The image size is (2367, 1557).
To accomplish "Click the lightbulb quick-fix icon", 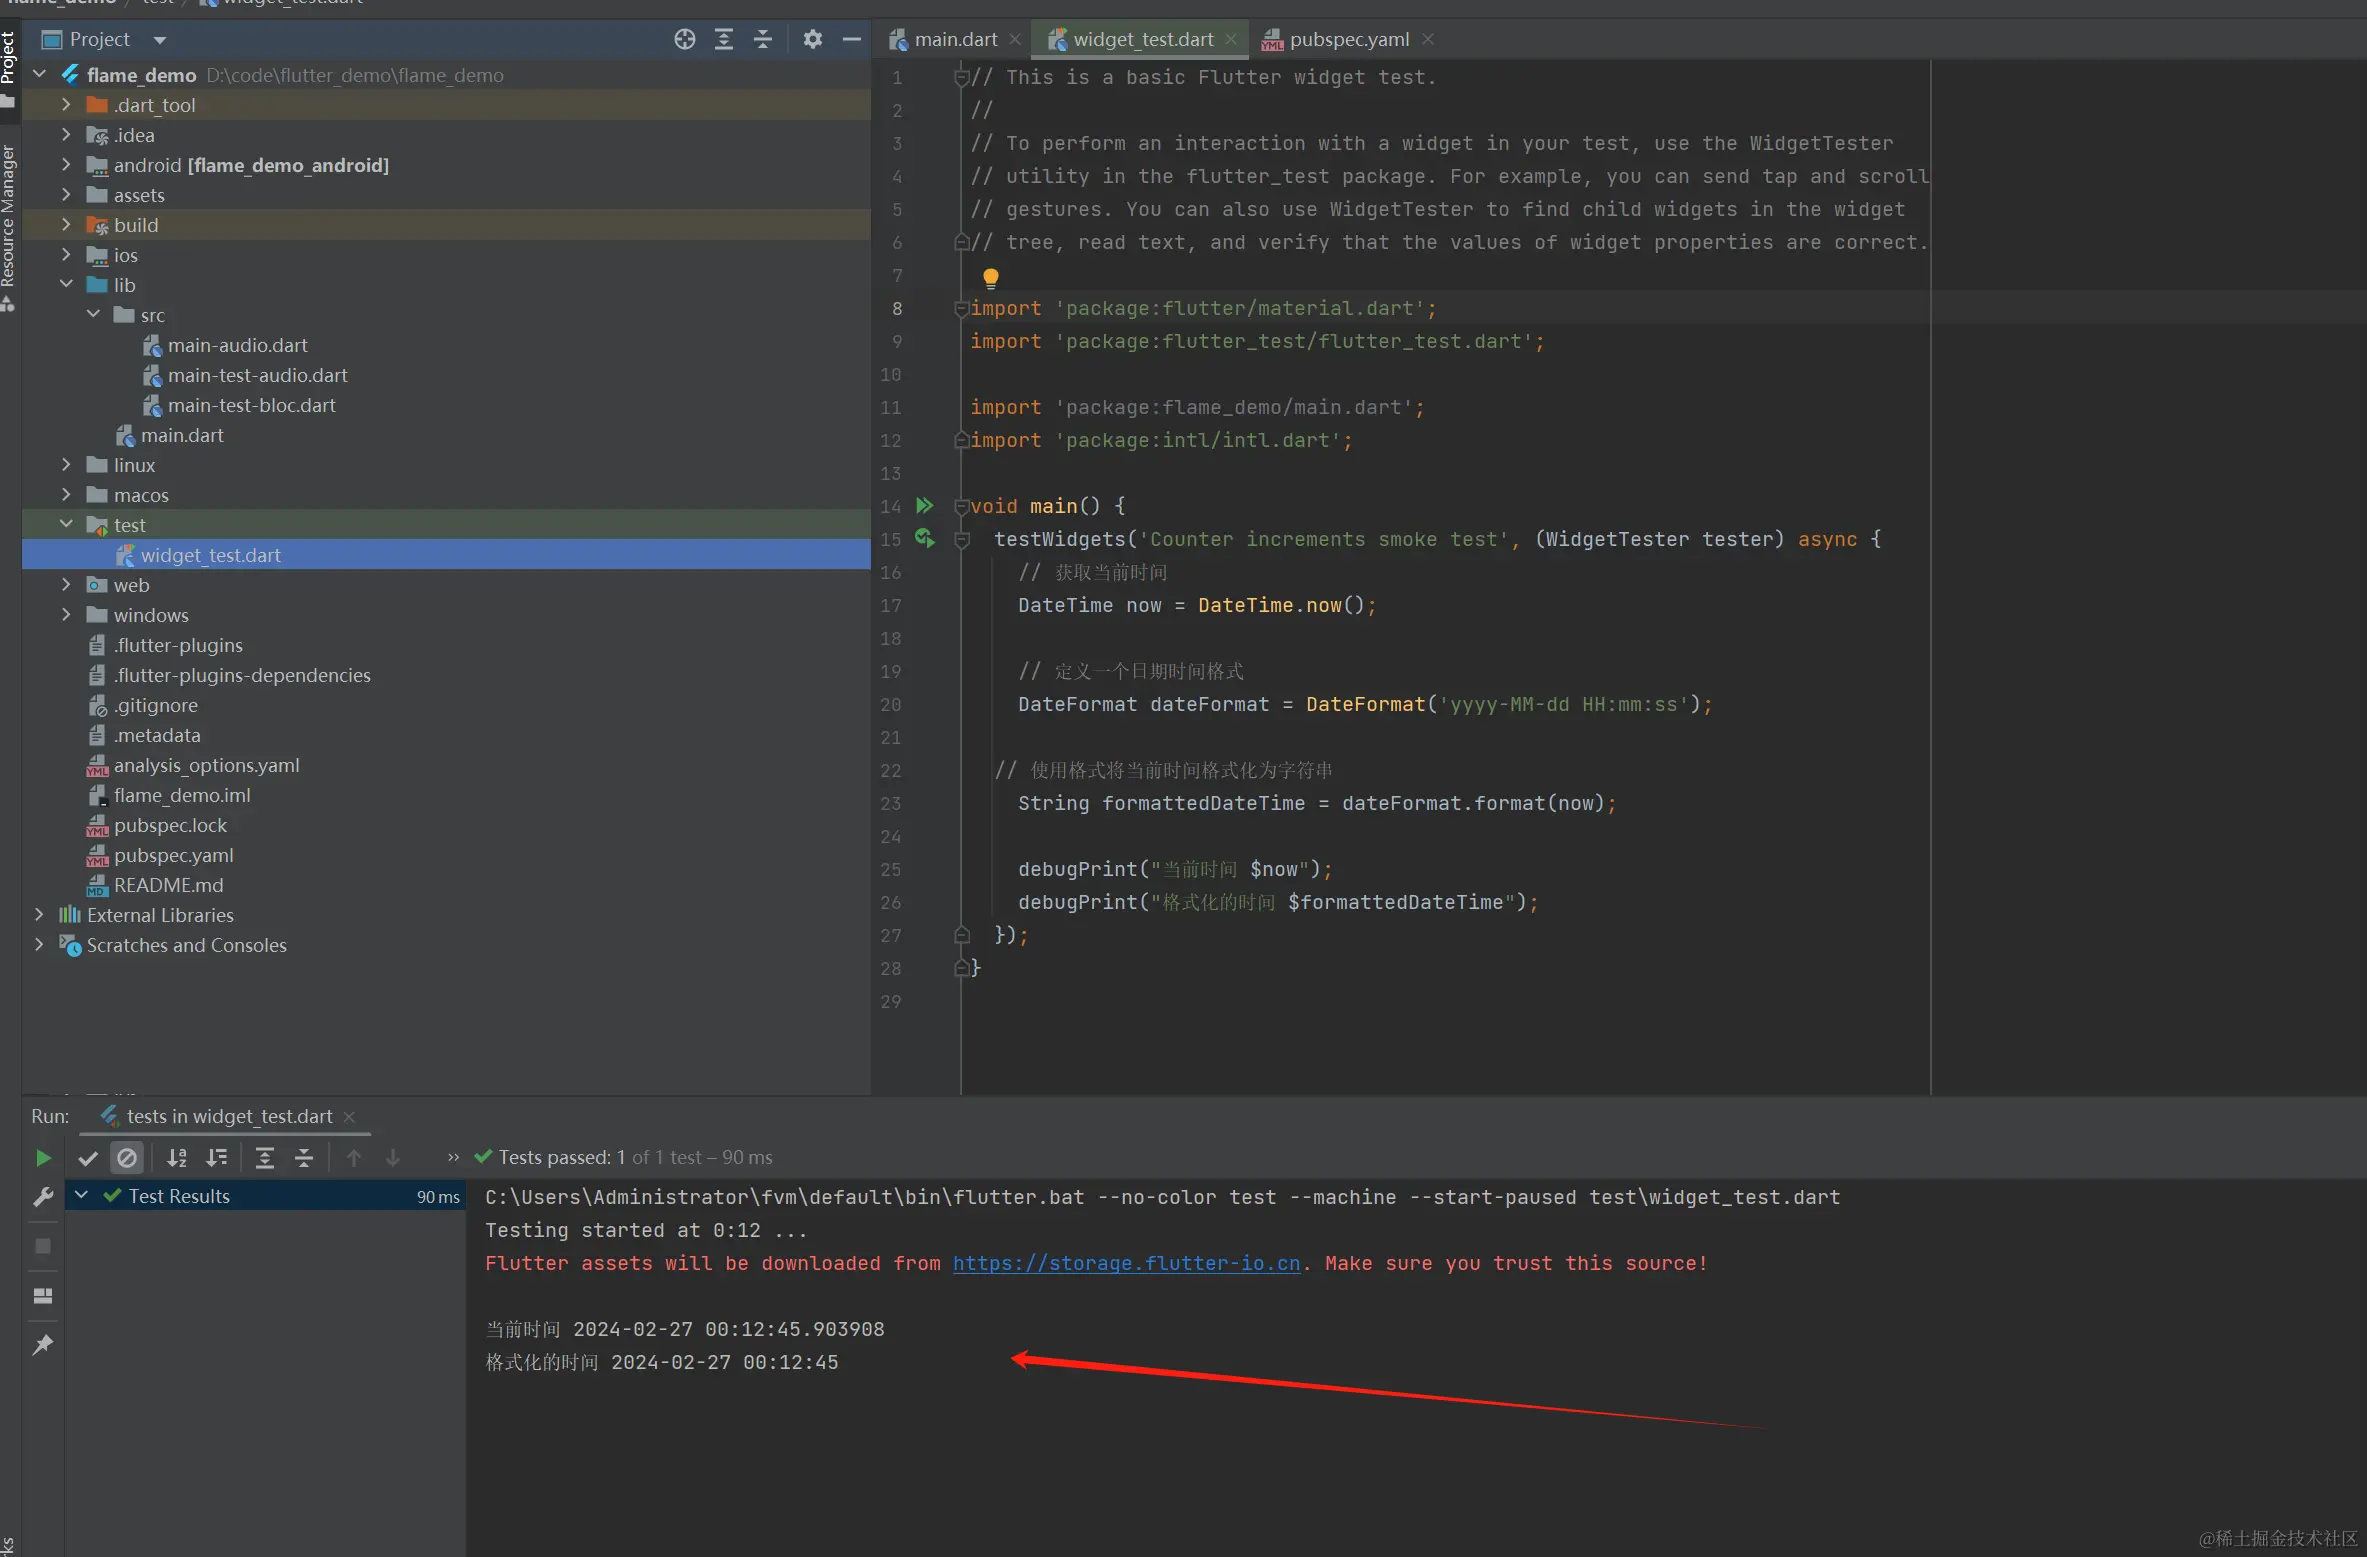I will click(990, 277).
